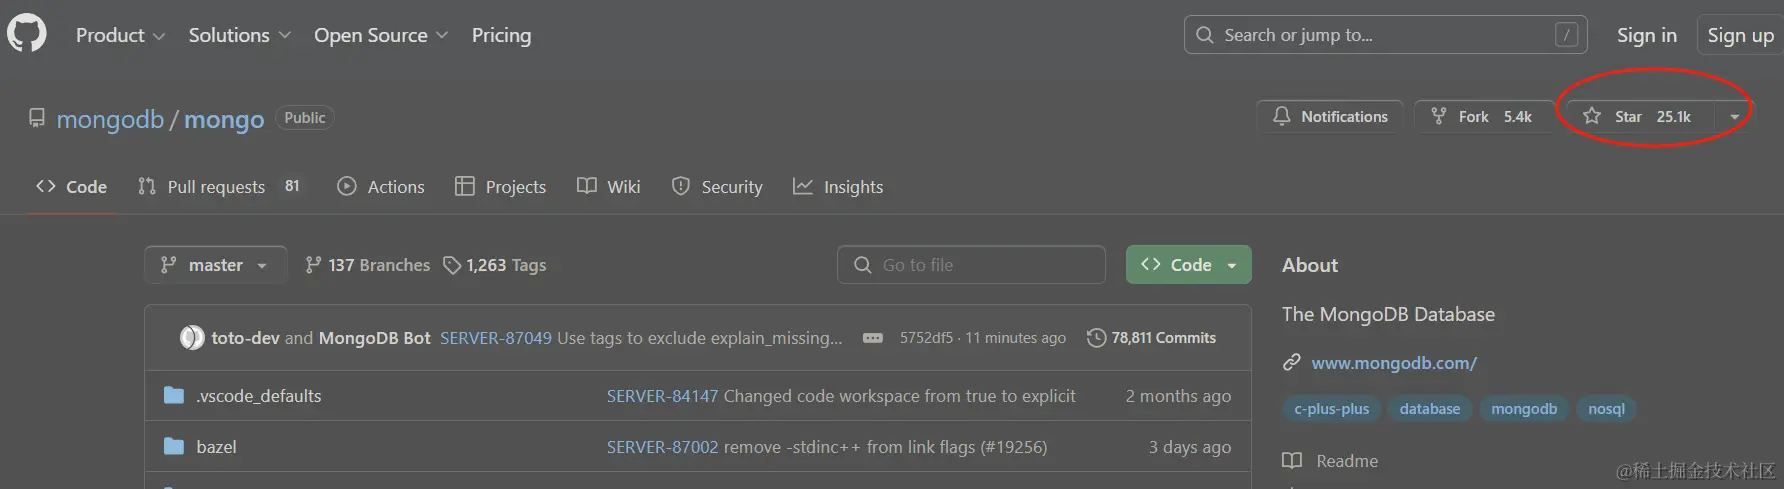Open the MongoDB Bot author link
Viewport: 1784px width, 489px height.
click(374, 338)
